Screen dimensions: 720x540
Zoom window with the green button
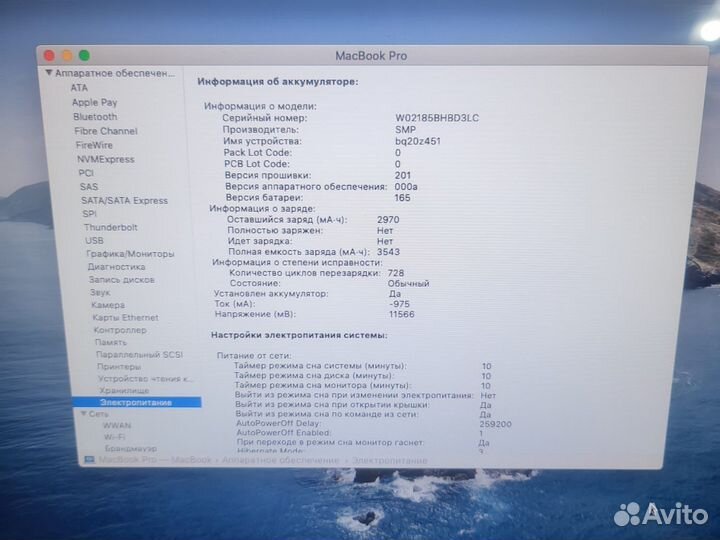point(84,56)
